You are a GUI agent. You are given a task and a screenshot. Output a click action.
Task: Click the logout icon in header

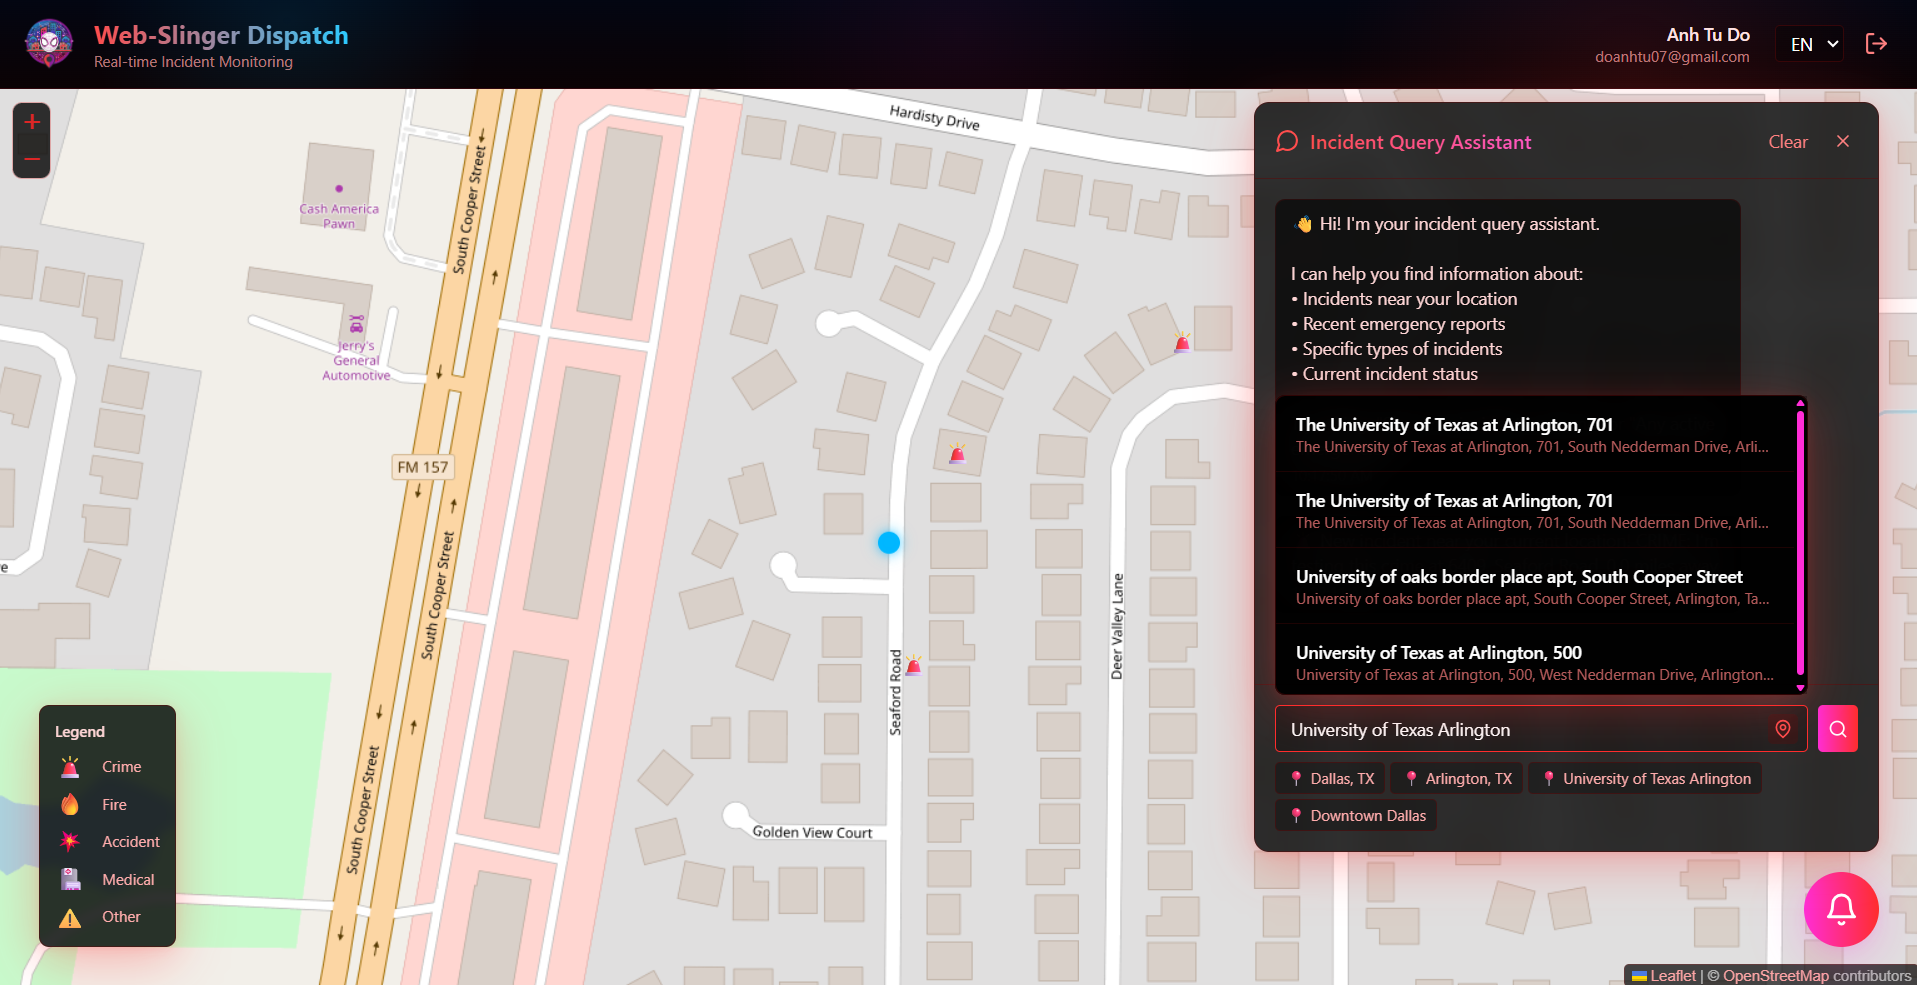click(x=1876, y=44)
